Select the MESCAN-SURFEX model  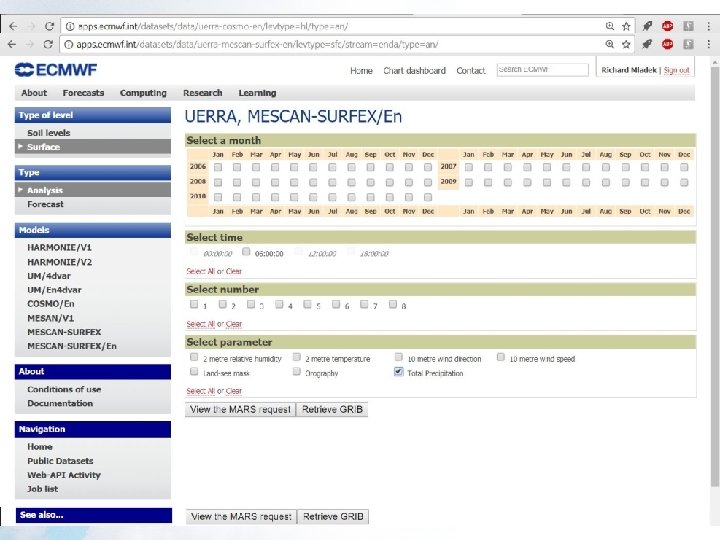pyautogui.click(x=64, y=332)
